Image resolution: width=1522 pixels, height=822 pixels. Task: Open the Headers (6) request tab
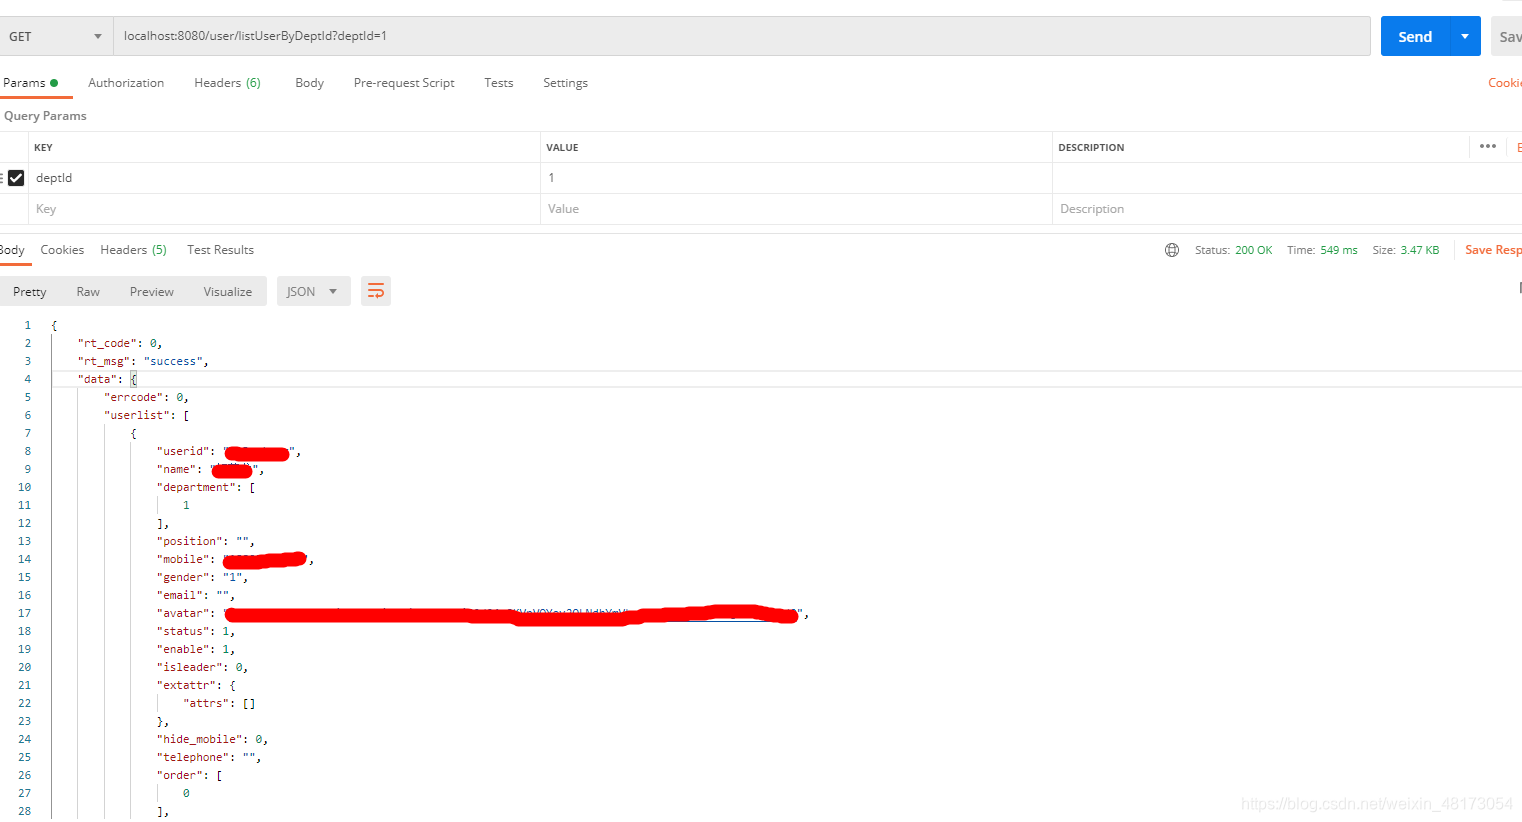point(227,83)
